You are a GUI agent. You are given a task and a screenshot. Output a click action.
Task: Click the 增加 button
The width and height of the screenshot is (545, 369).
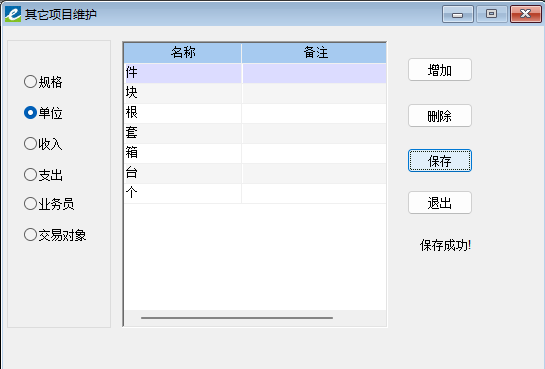click(440, 70)
